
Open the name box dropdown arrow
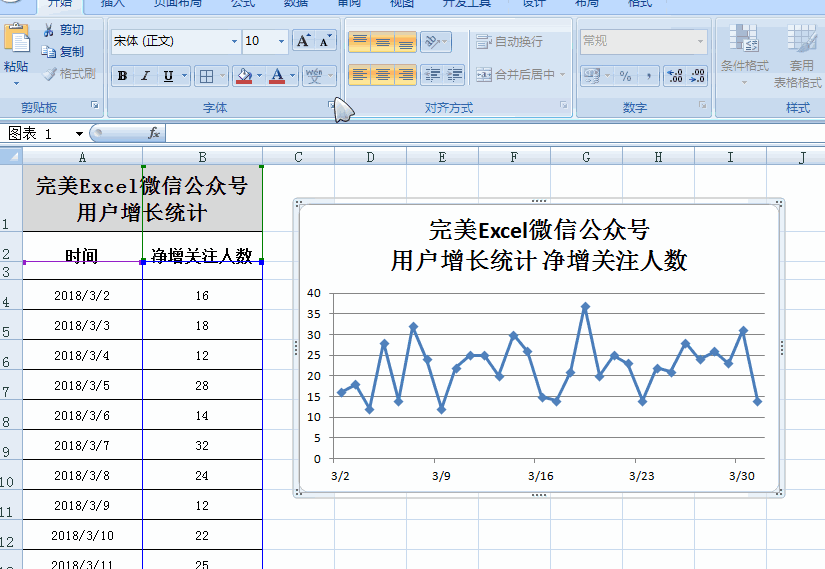pyautogui.click(x=79, y=134)
